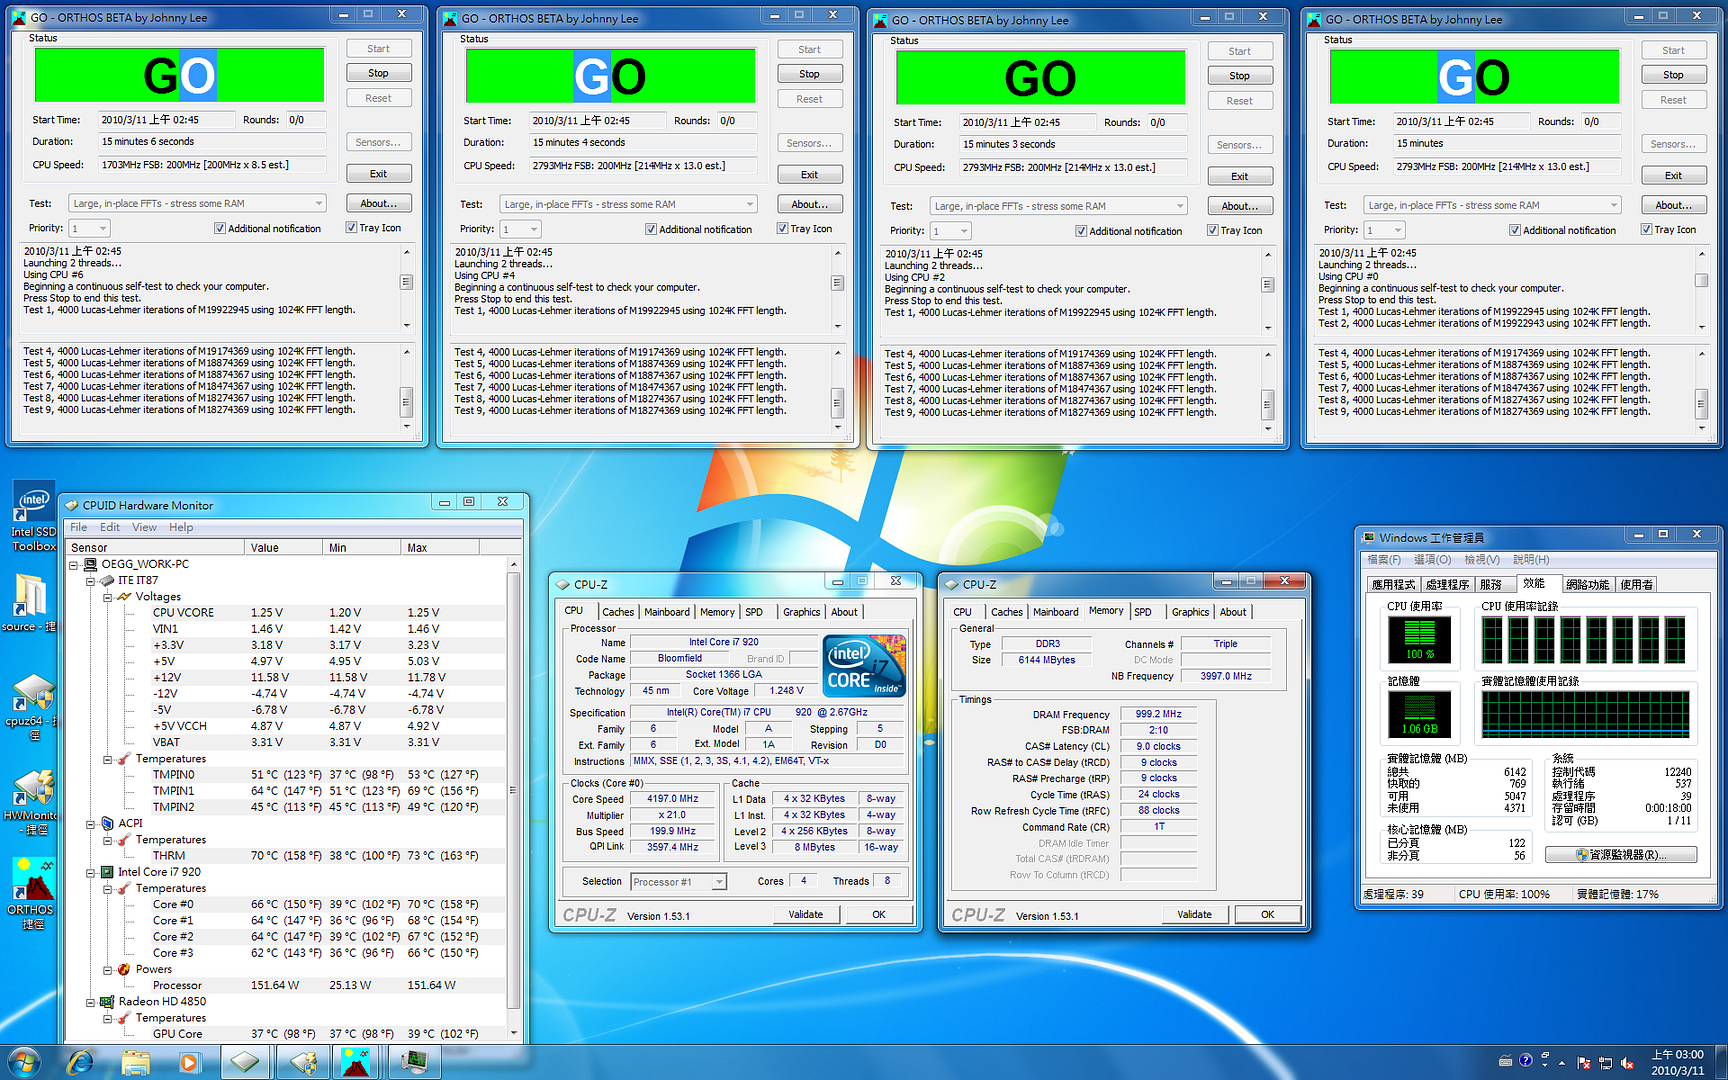Image resolution: width=1728 pixels, height=1080 pixels.
Task: Click the Intel Core i7 920 tree node icon
Action: (106, 872)
